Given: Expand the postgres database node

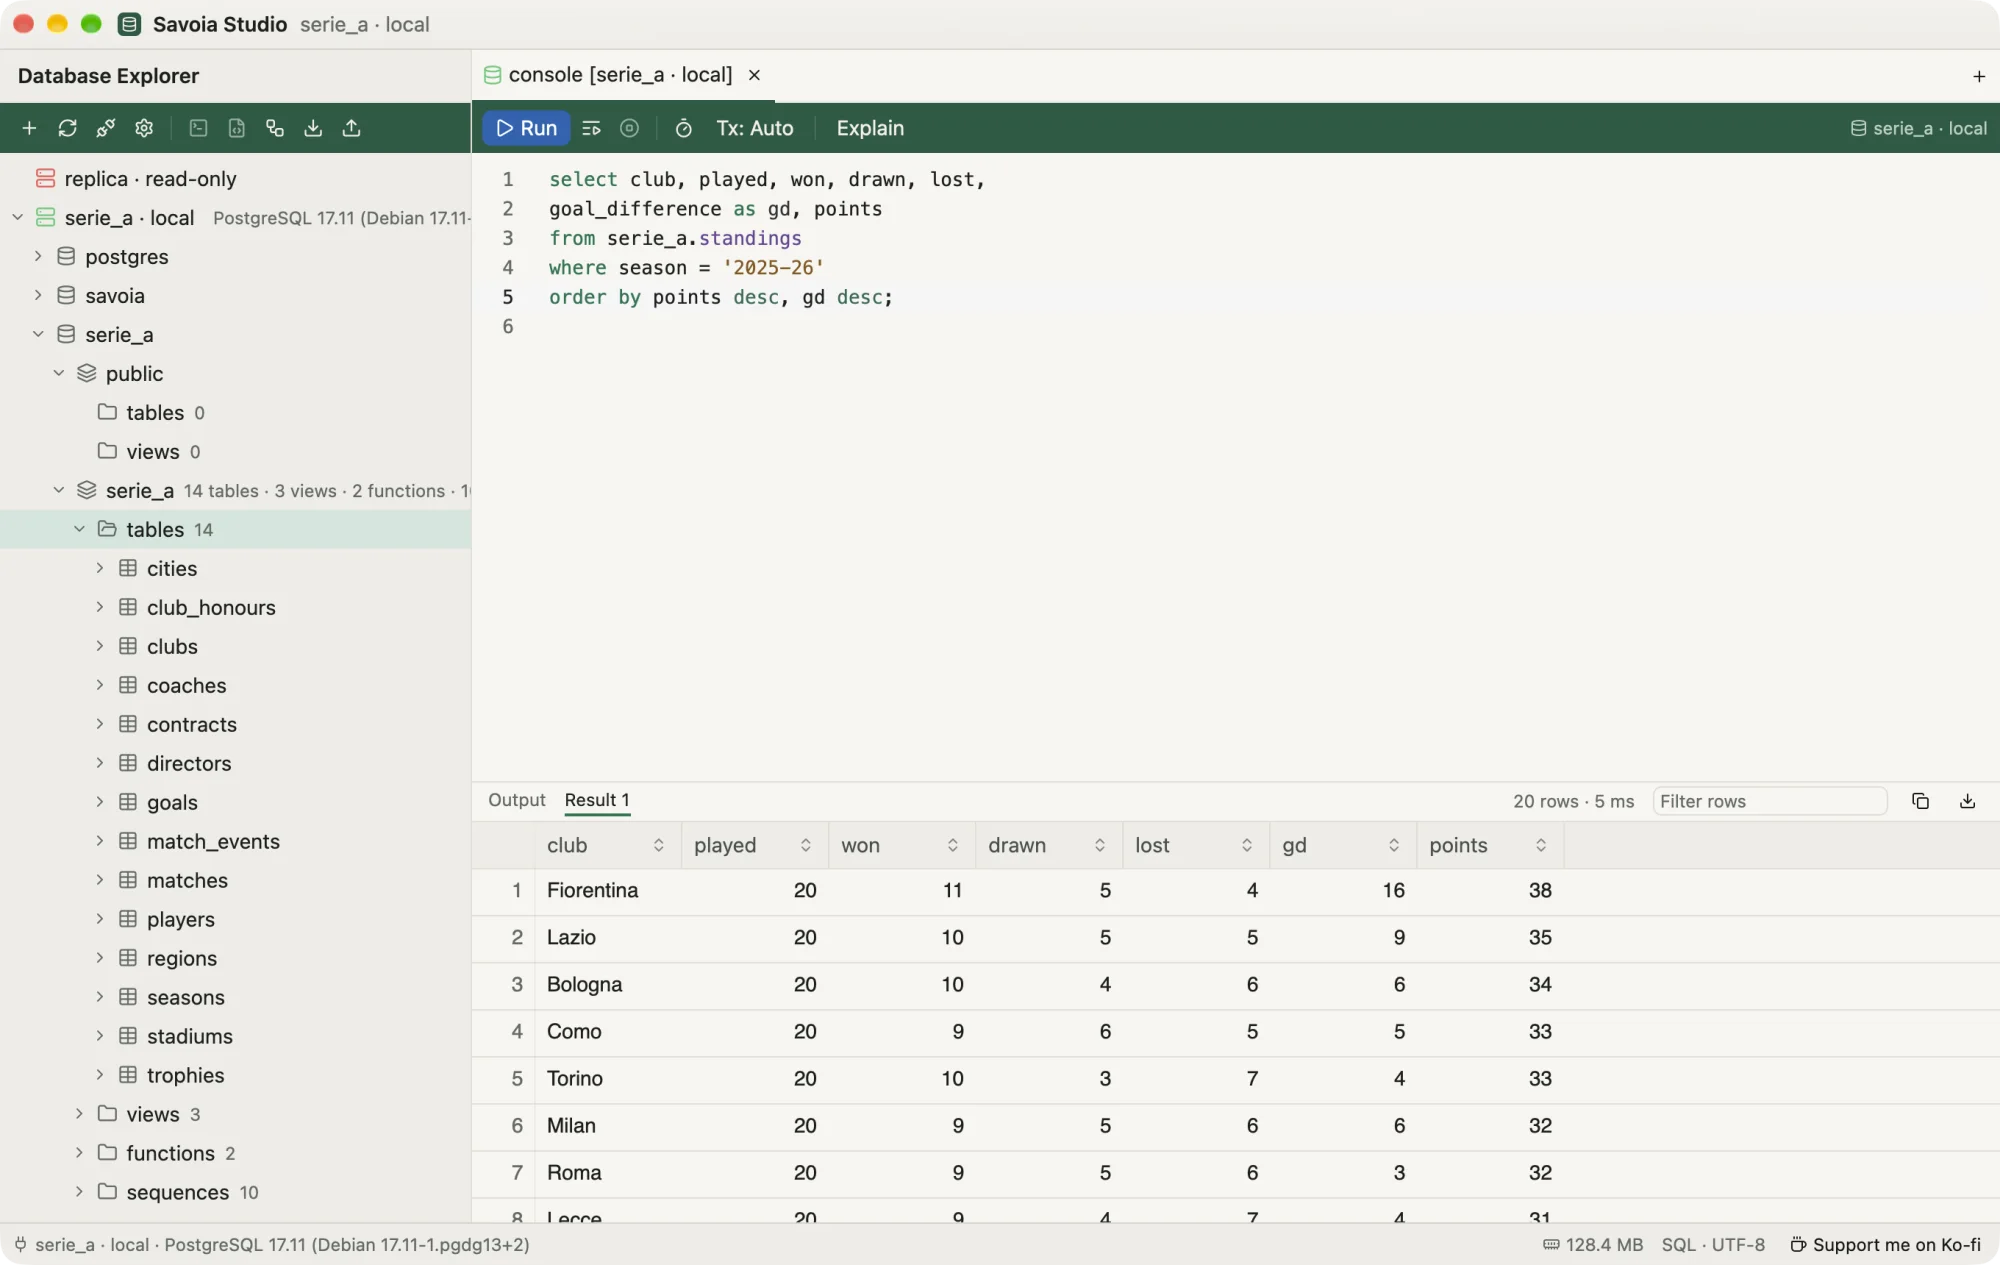Looking at the screenshot, I should pyautogui.click(x=38, y=256).
